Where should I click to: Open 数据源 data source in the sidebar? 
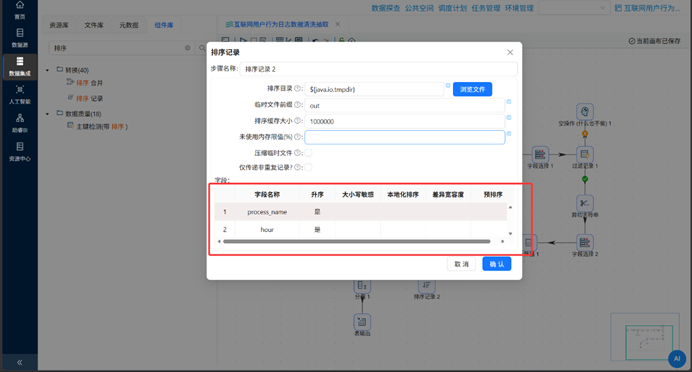[x=19, y=38]
